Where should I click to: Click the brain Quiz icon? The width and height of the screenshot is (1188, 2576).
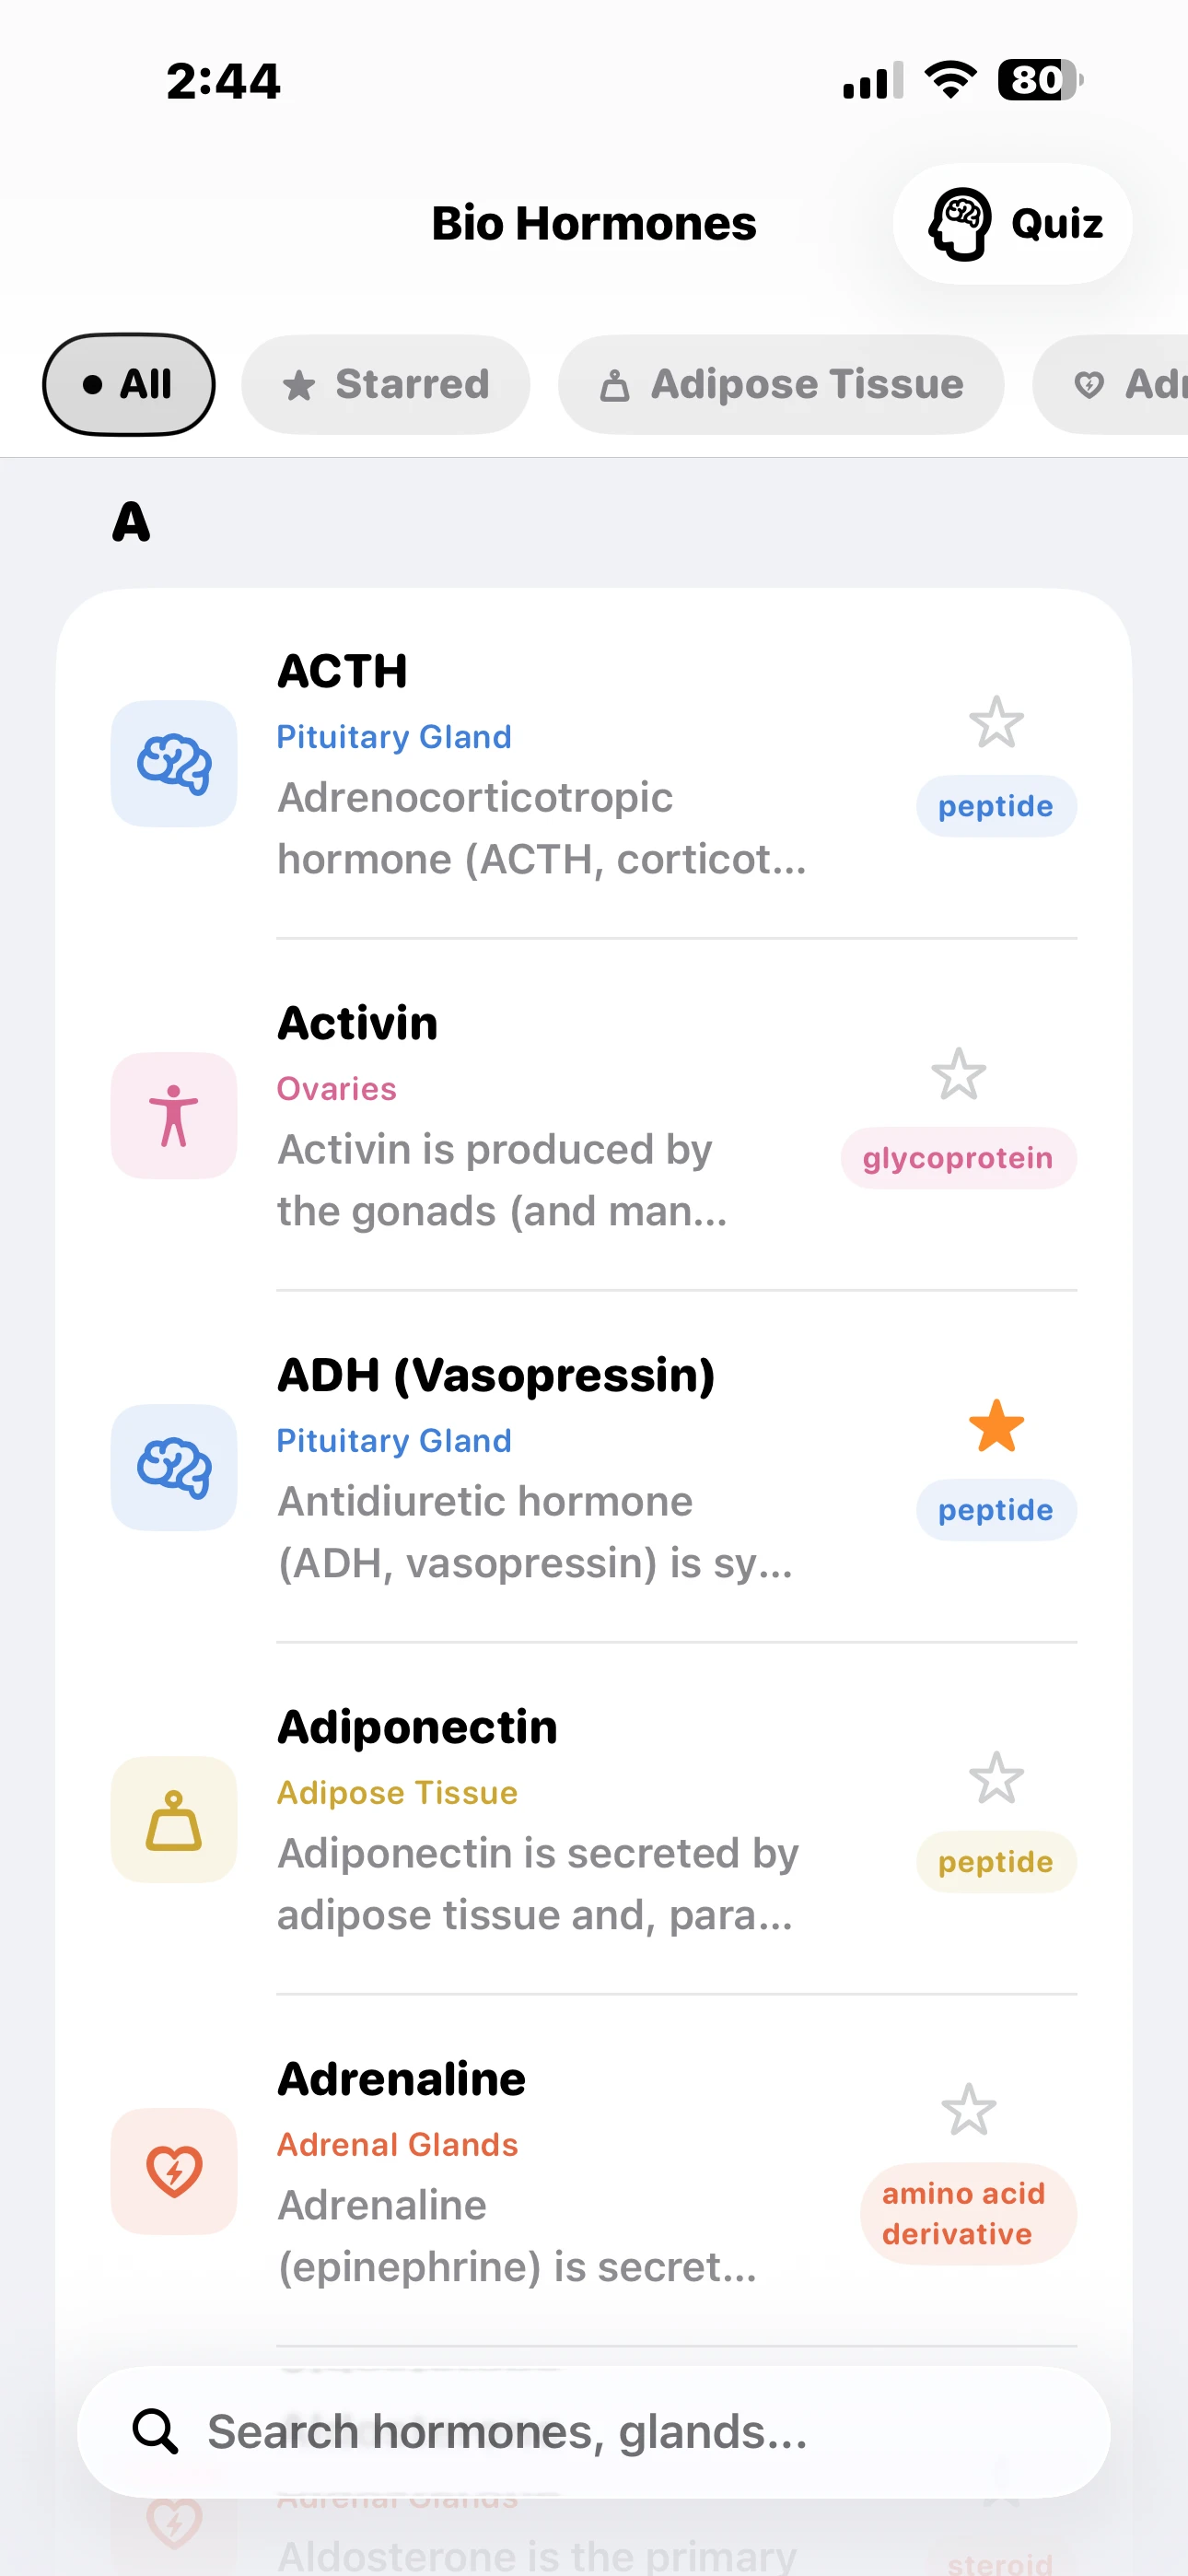pyautogui.click(x=960, y=222)
